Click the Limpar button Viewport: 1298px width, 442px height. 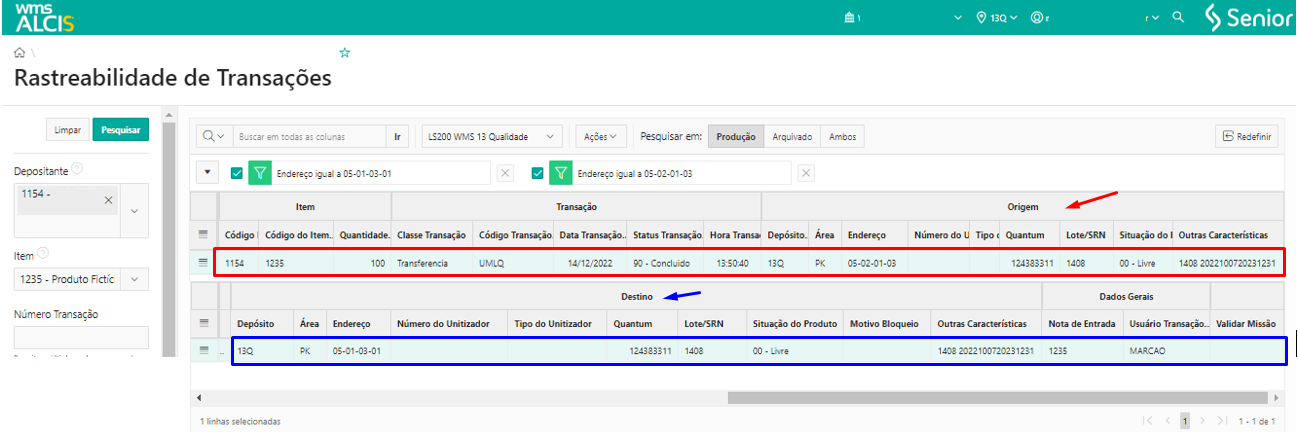67,130
